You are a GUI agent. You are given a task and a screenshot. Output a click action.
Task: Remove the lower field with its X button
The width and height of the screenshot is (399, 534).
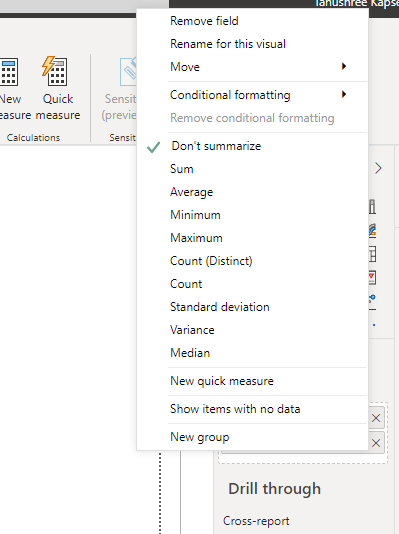(x=376, y=443)
